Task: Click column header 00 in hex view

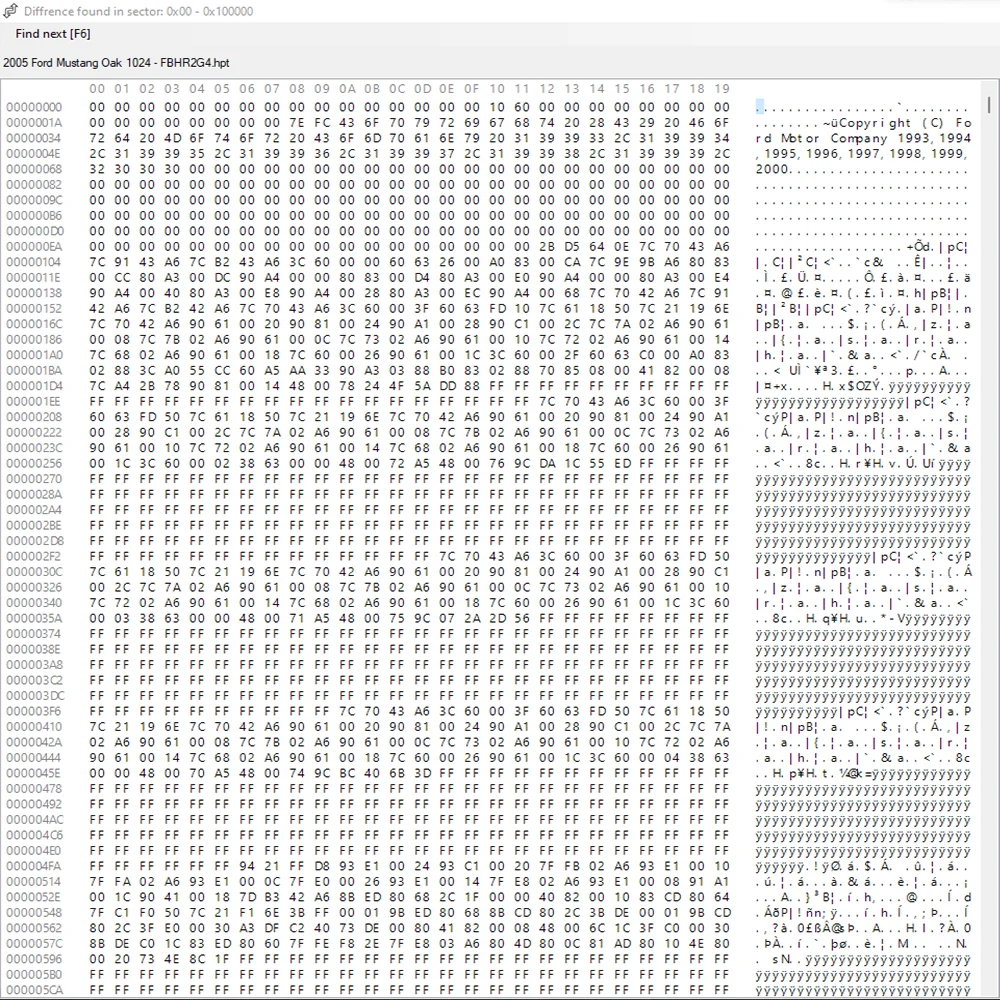Action: (x=97, y=89)
